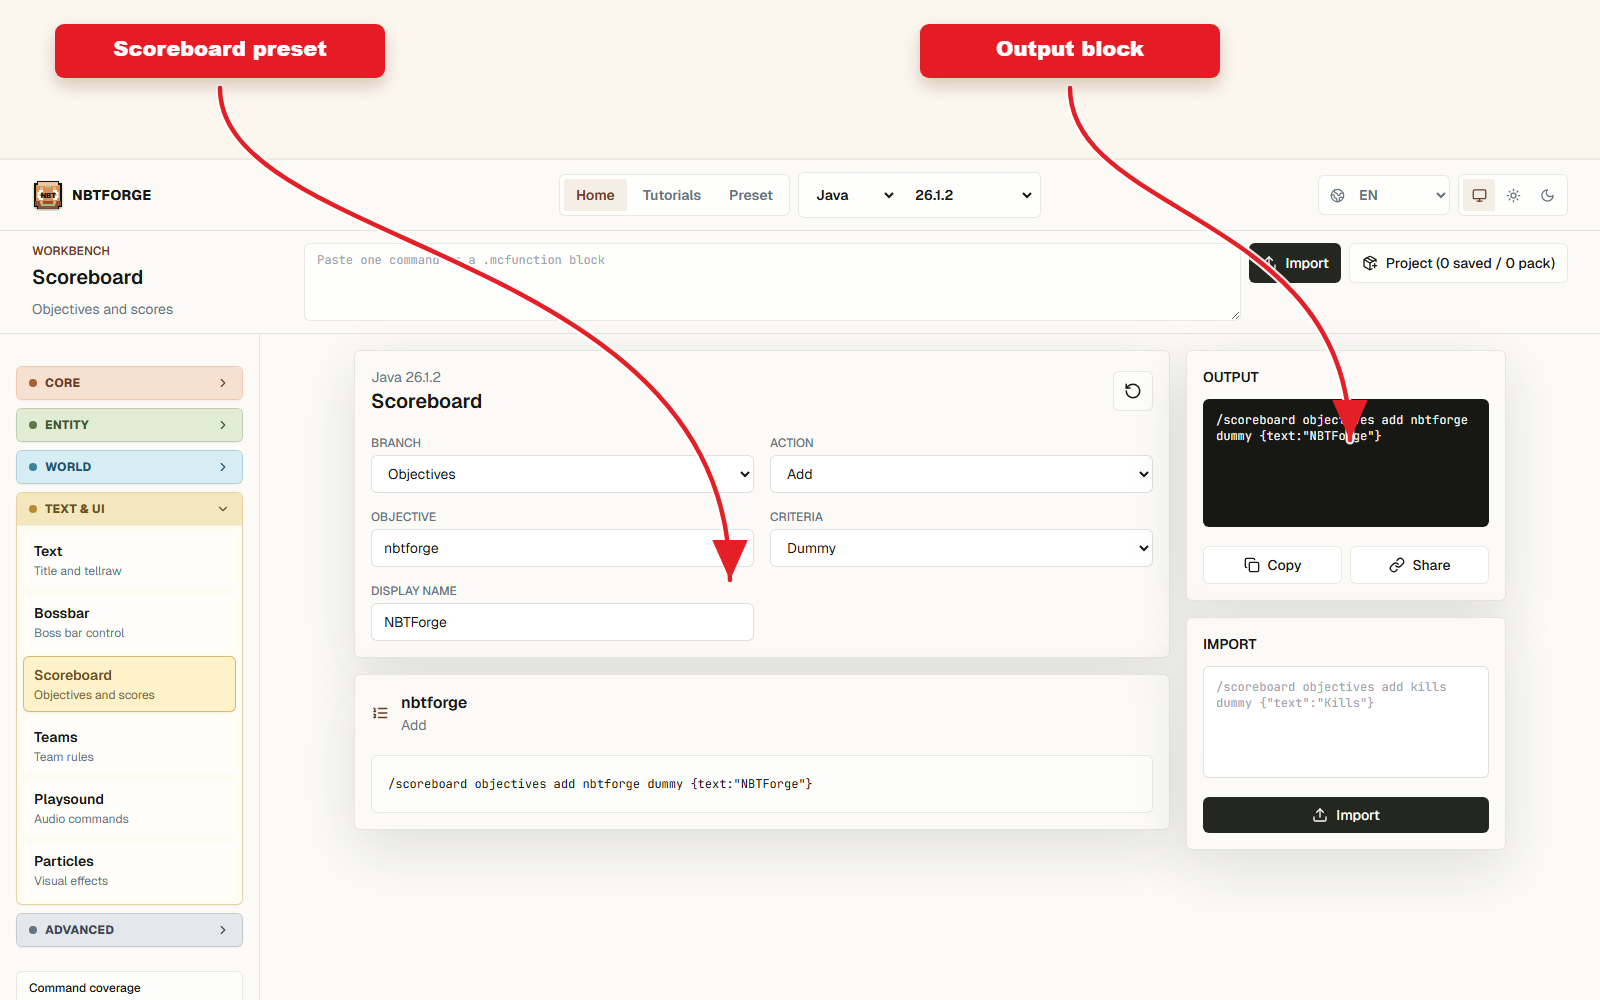
Task: Collapse the TEXT & UI category
Action: coord(129,509)
